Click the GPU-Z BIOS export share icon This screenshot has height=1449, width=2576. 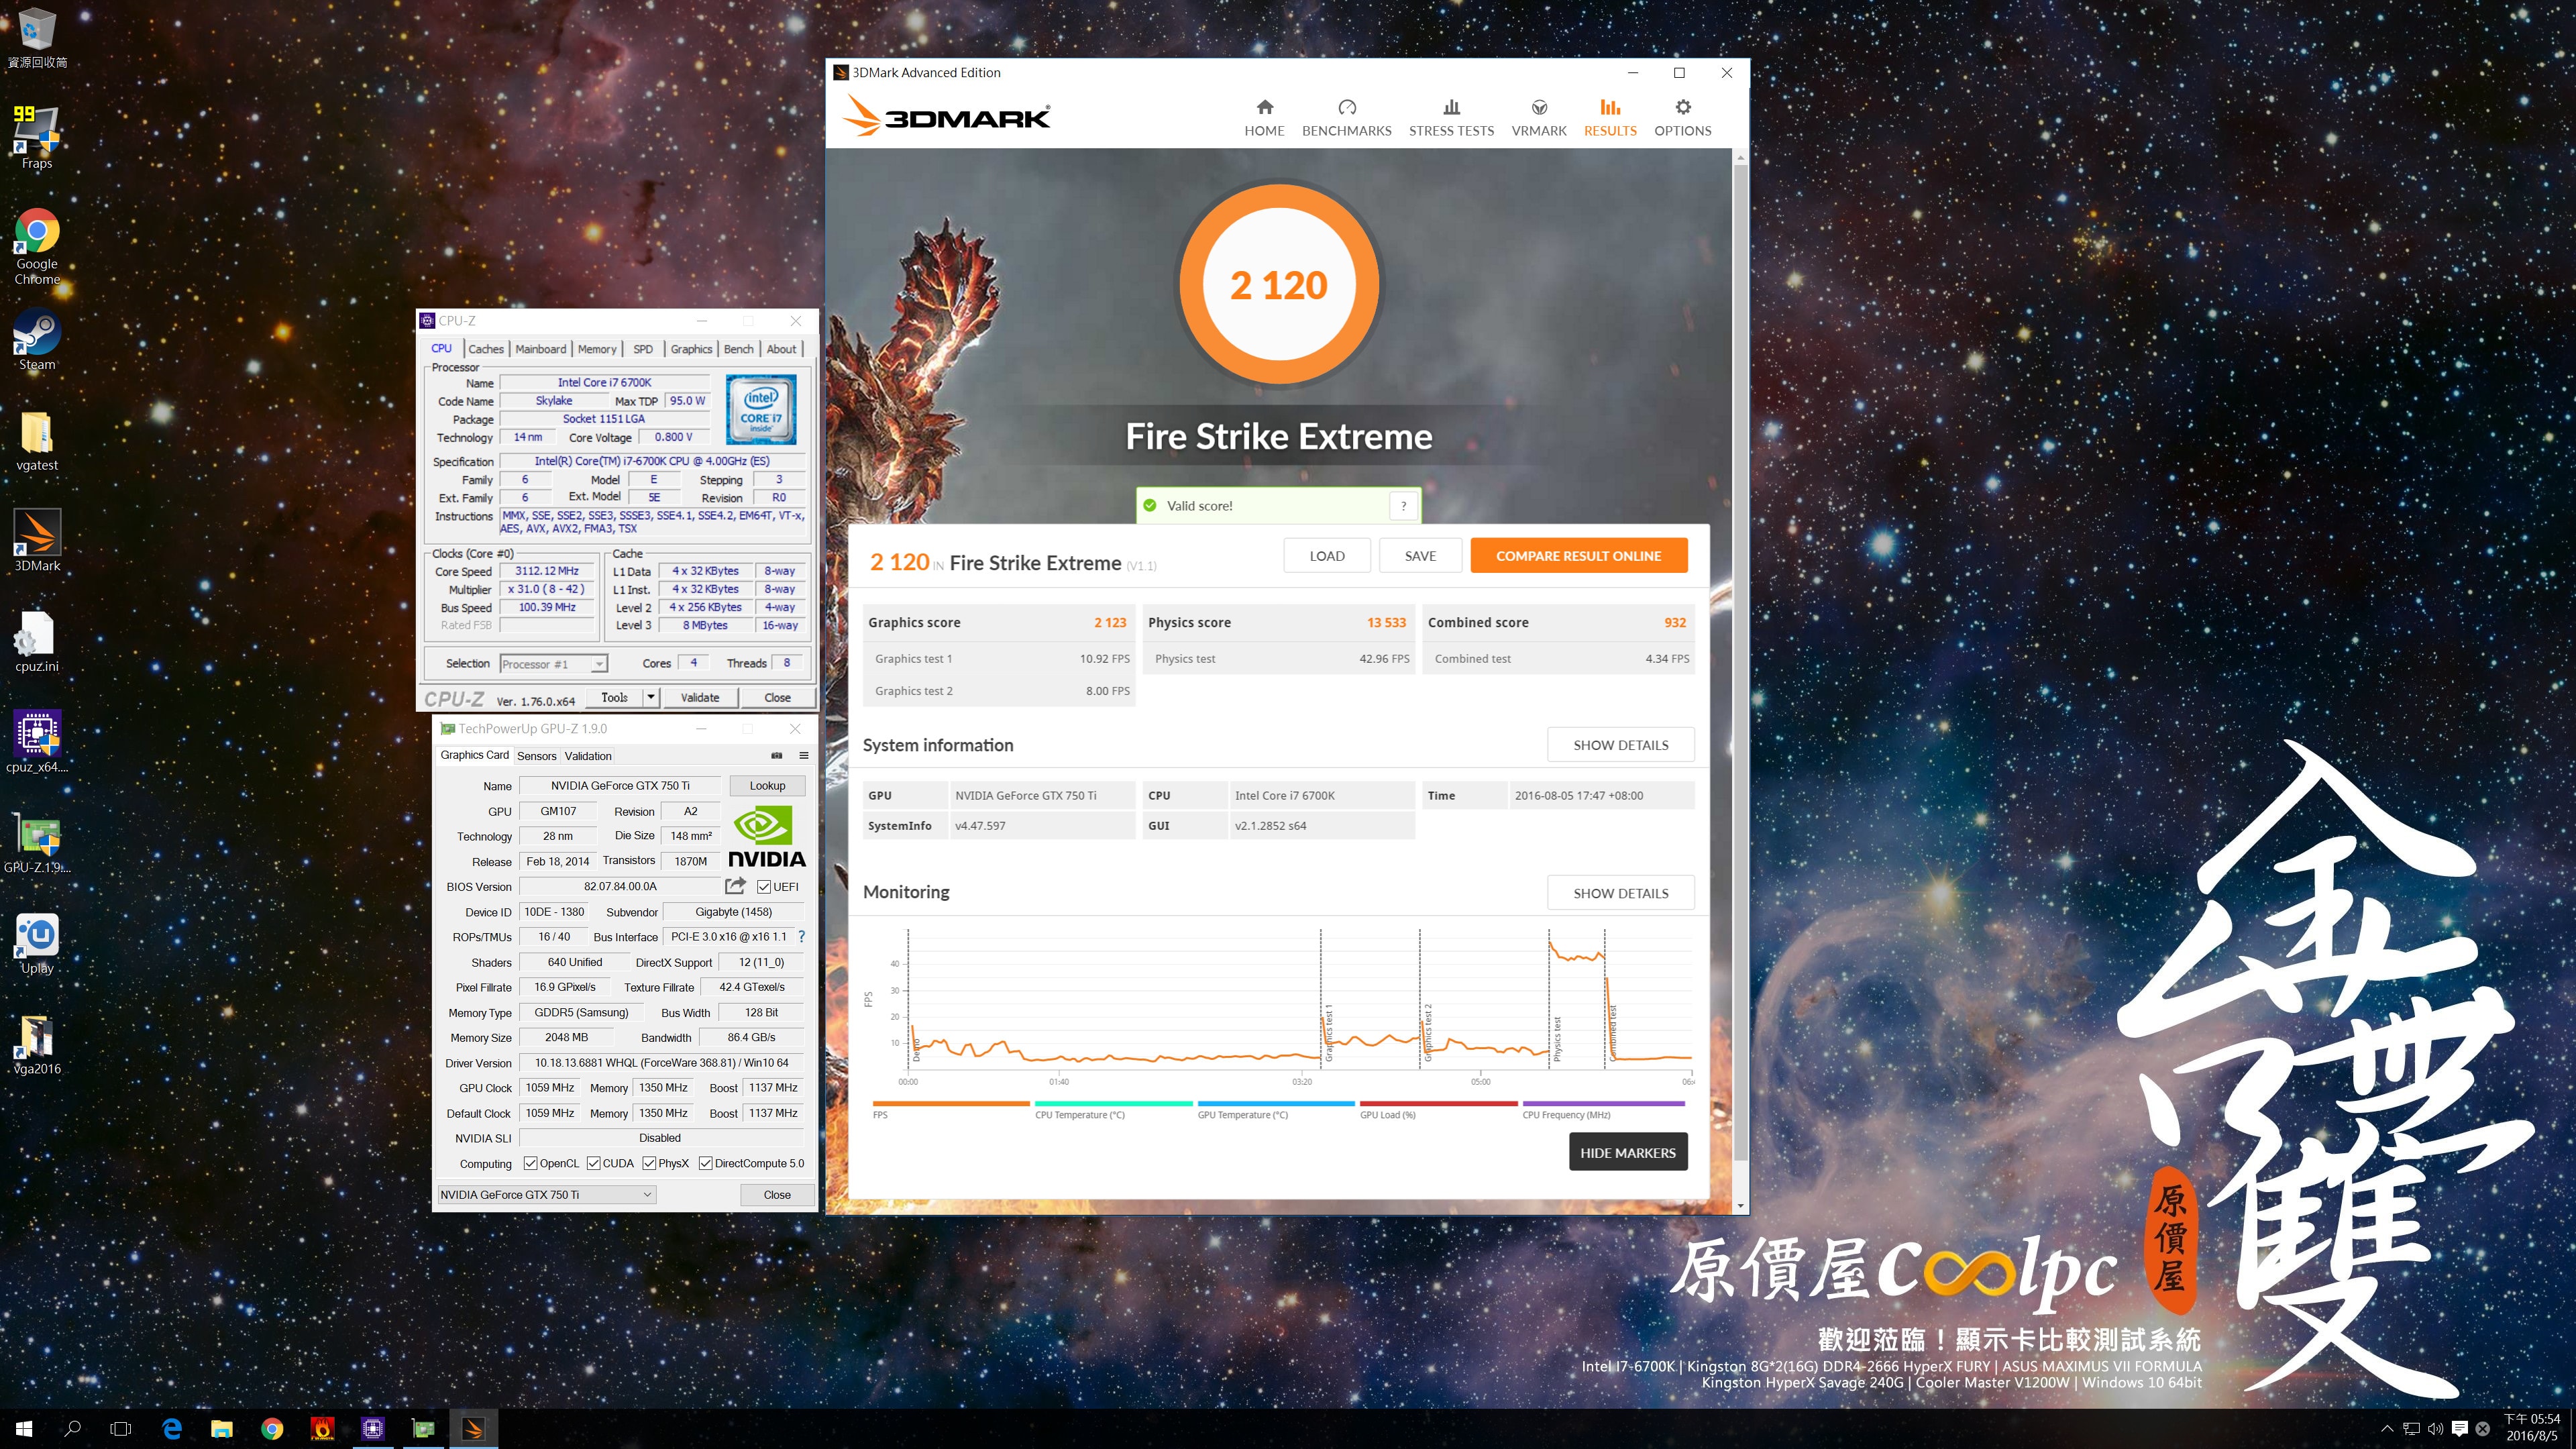735,886
